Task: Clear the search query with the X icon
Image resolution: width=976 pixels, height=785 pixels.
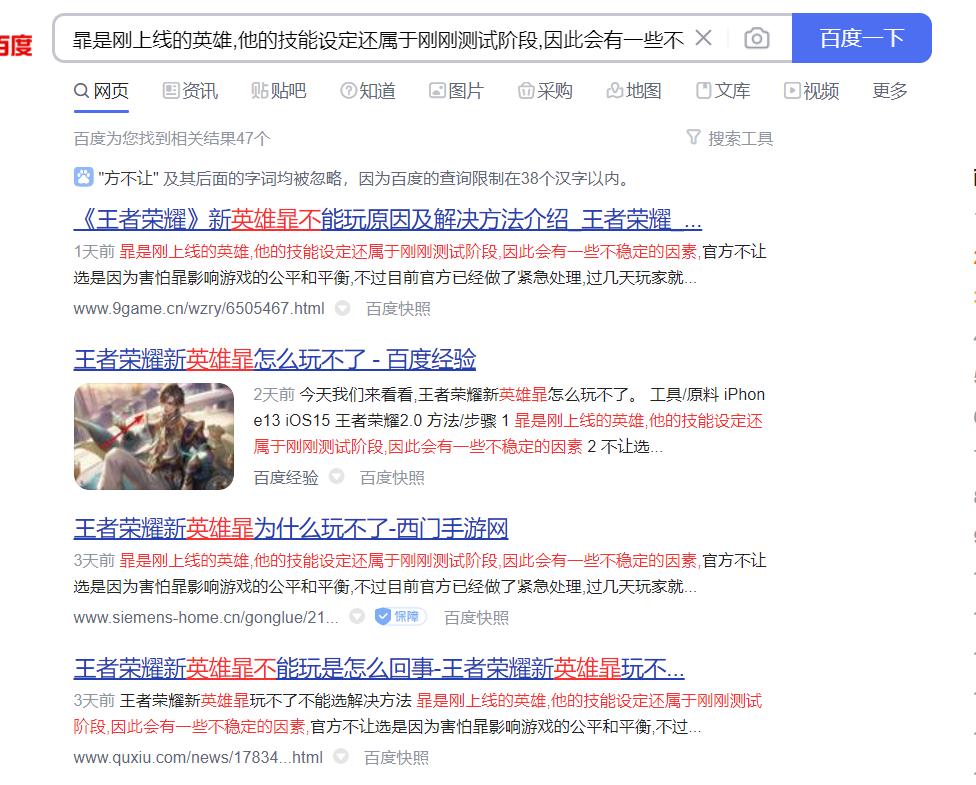Action: [703, 37]
